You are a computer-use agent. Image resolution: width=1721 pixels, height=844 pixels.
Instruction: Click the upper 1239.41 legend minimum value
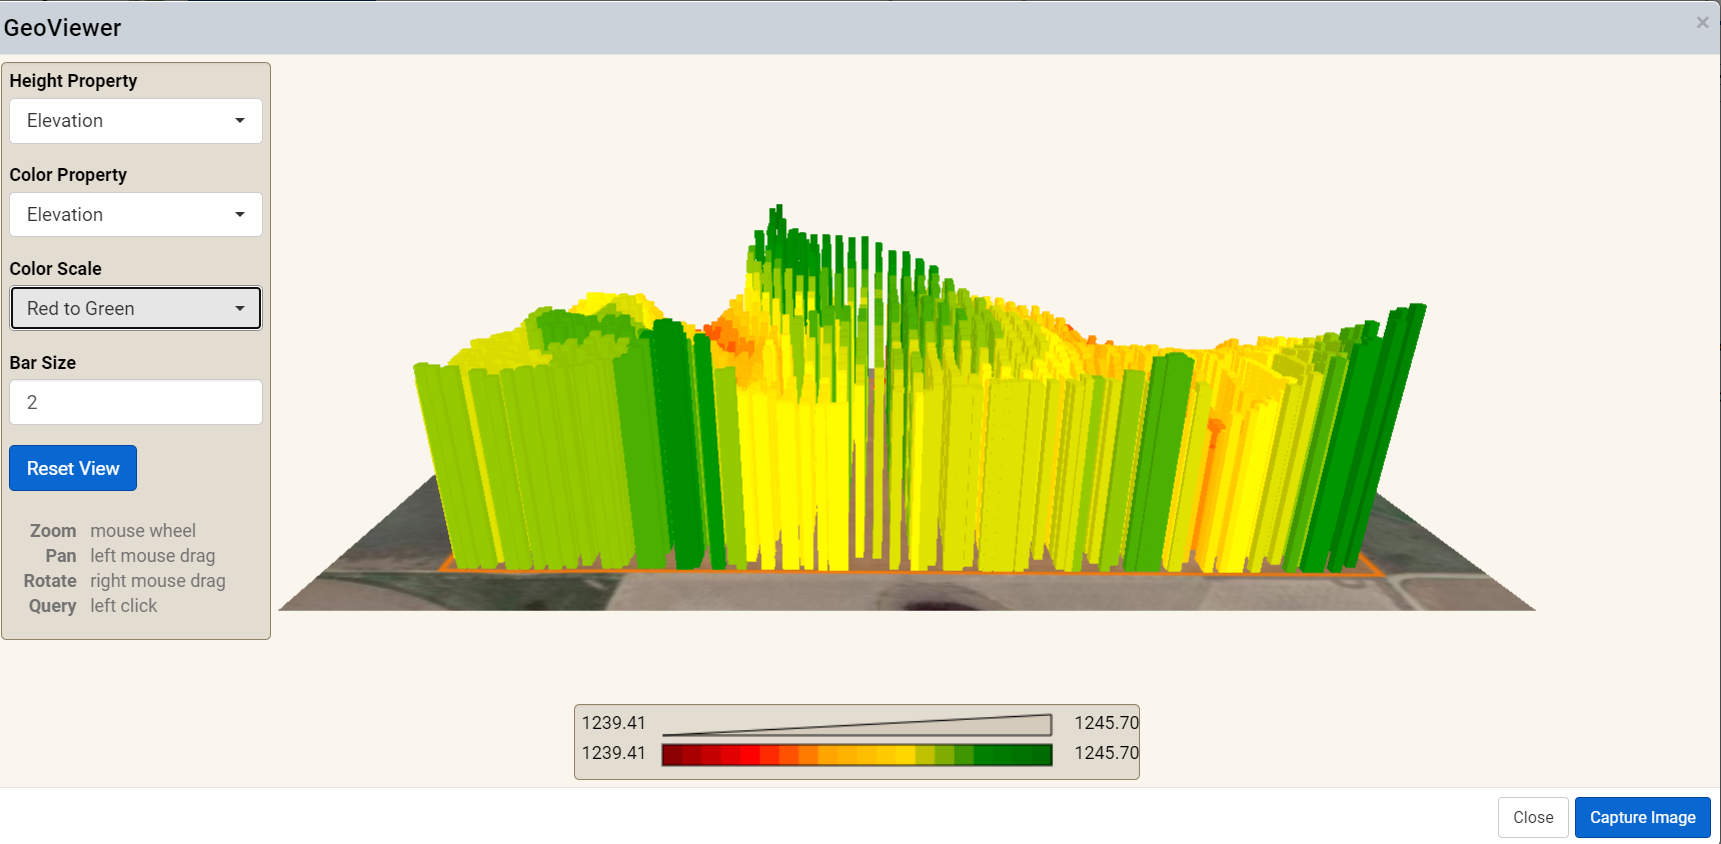(x=614, y=723)
